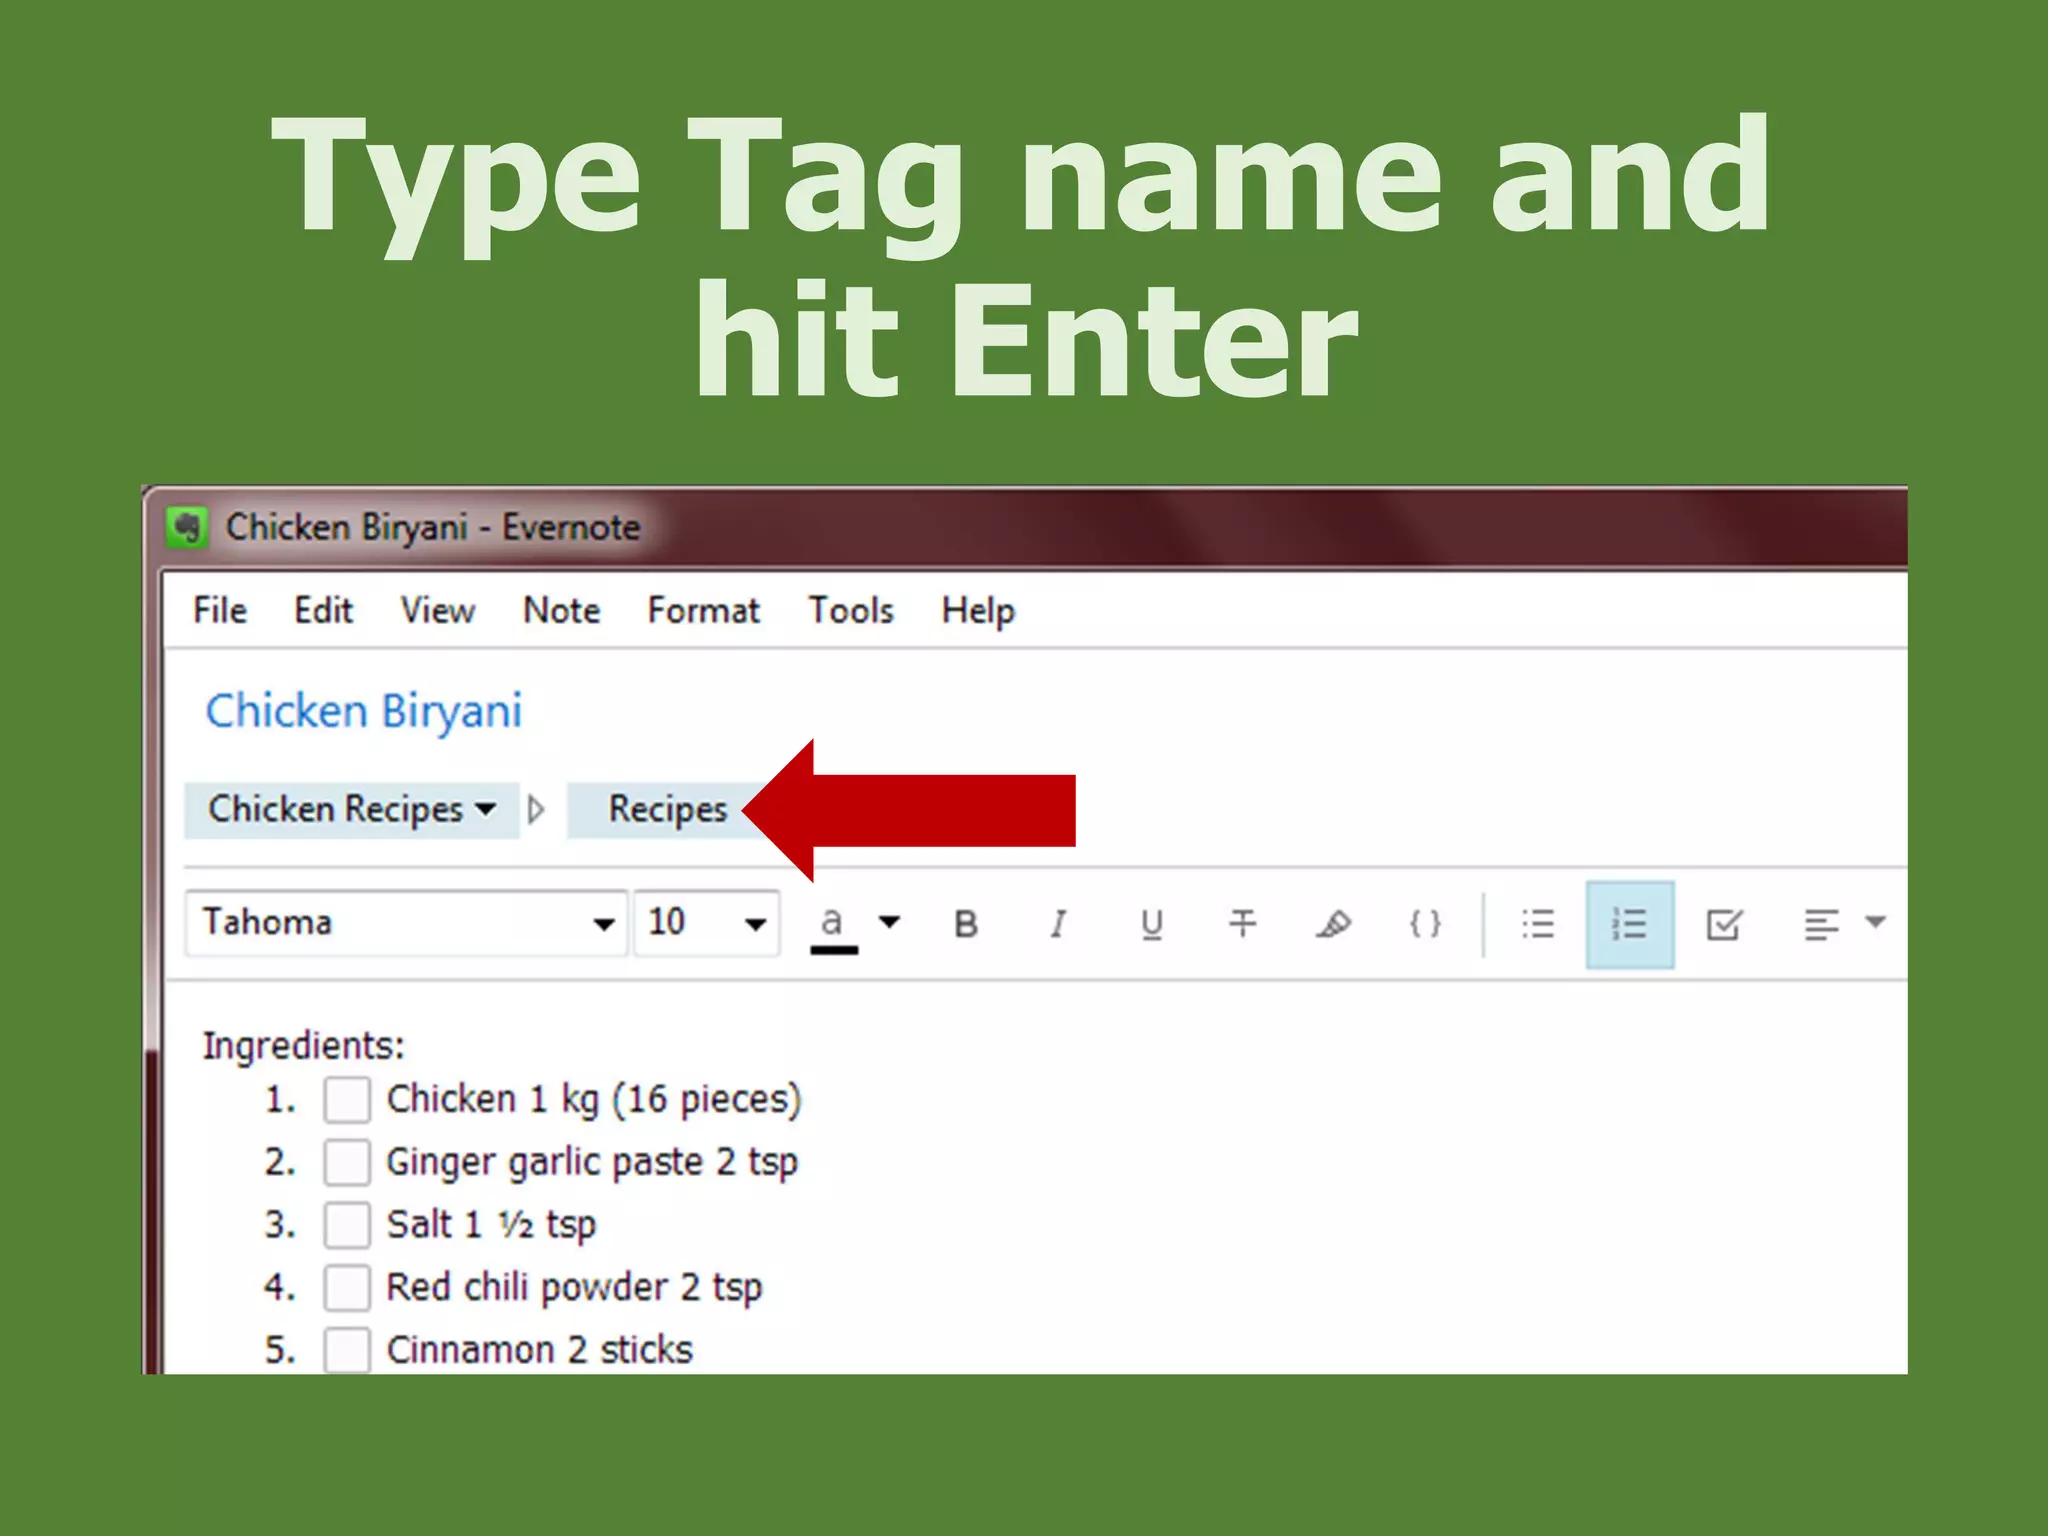Viewport: 2048px width, 1536px height.
Task: Check the Chicken 1 kg checkbox
Action: point(347,1100)
